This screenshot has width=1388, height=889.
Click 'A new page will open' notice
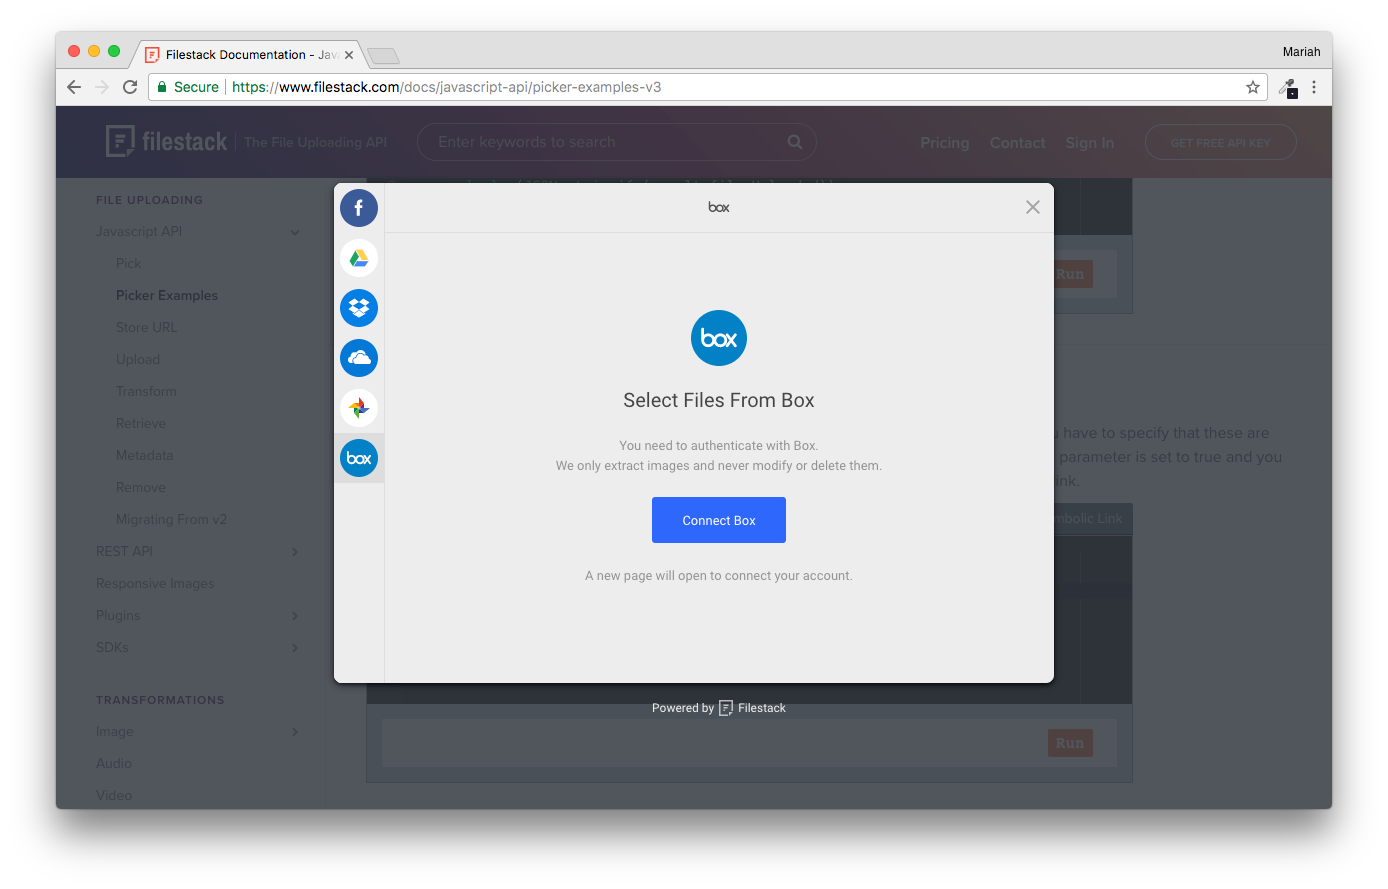coord(719,576)
